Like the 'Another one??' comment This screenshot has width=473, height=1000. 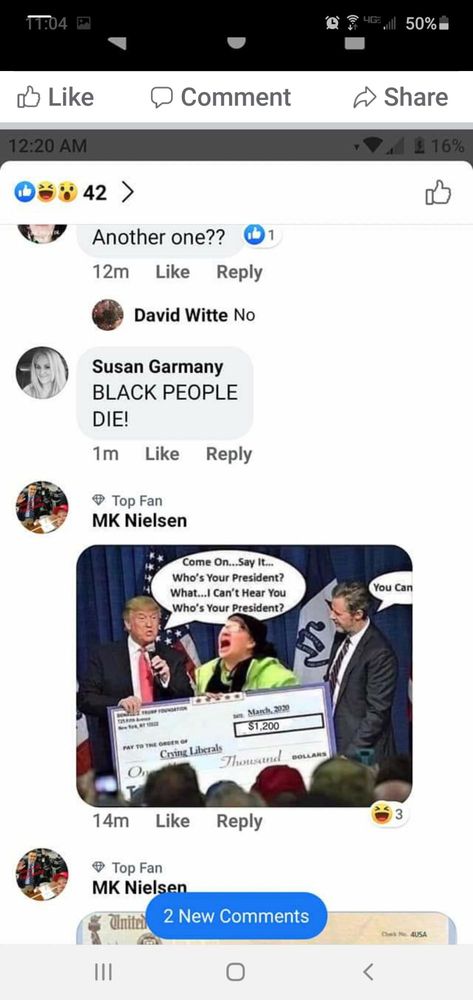click(x=172, y=272)
